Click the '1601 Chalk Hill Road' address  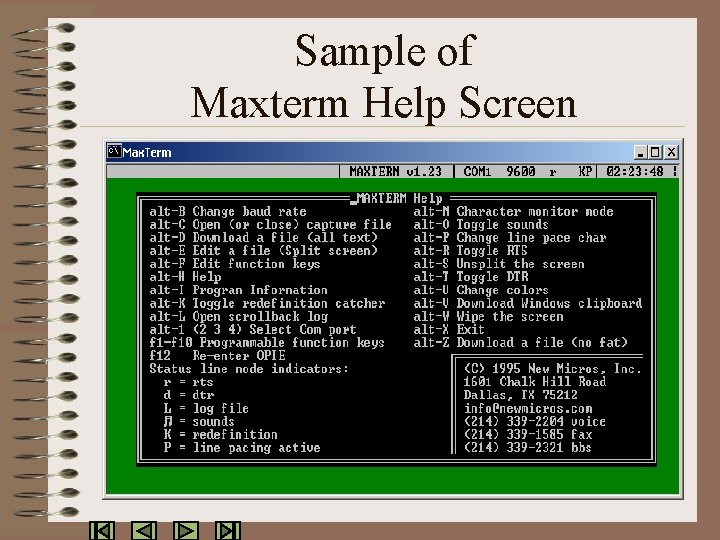tap(534, 382)
